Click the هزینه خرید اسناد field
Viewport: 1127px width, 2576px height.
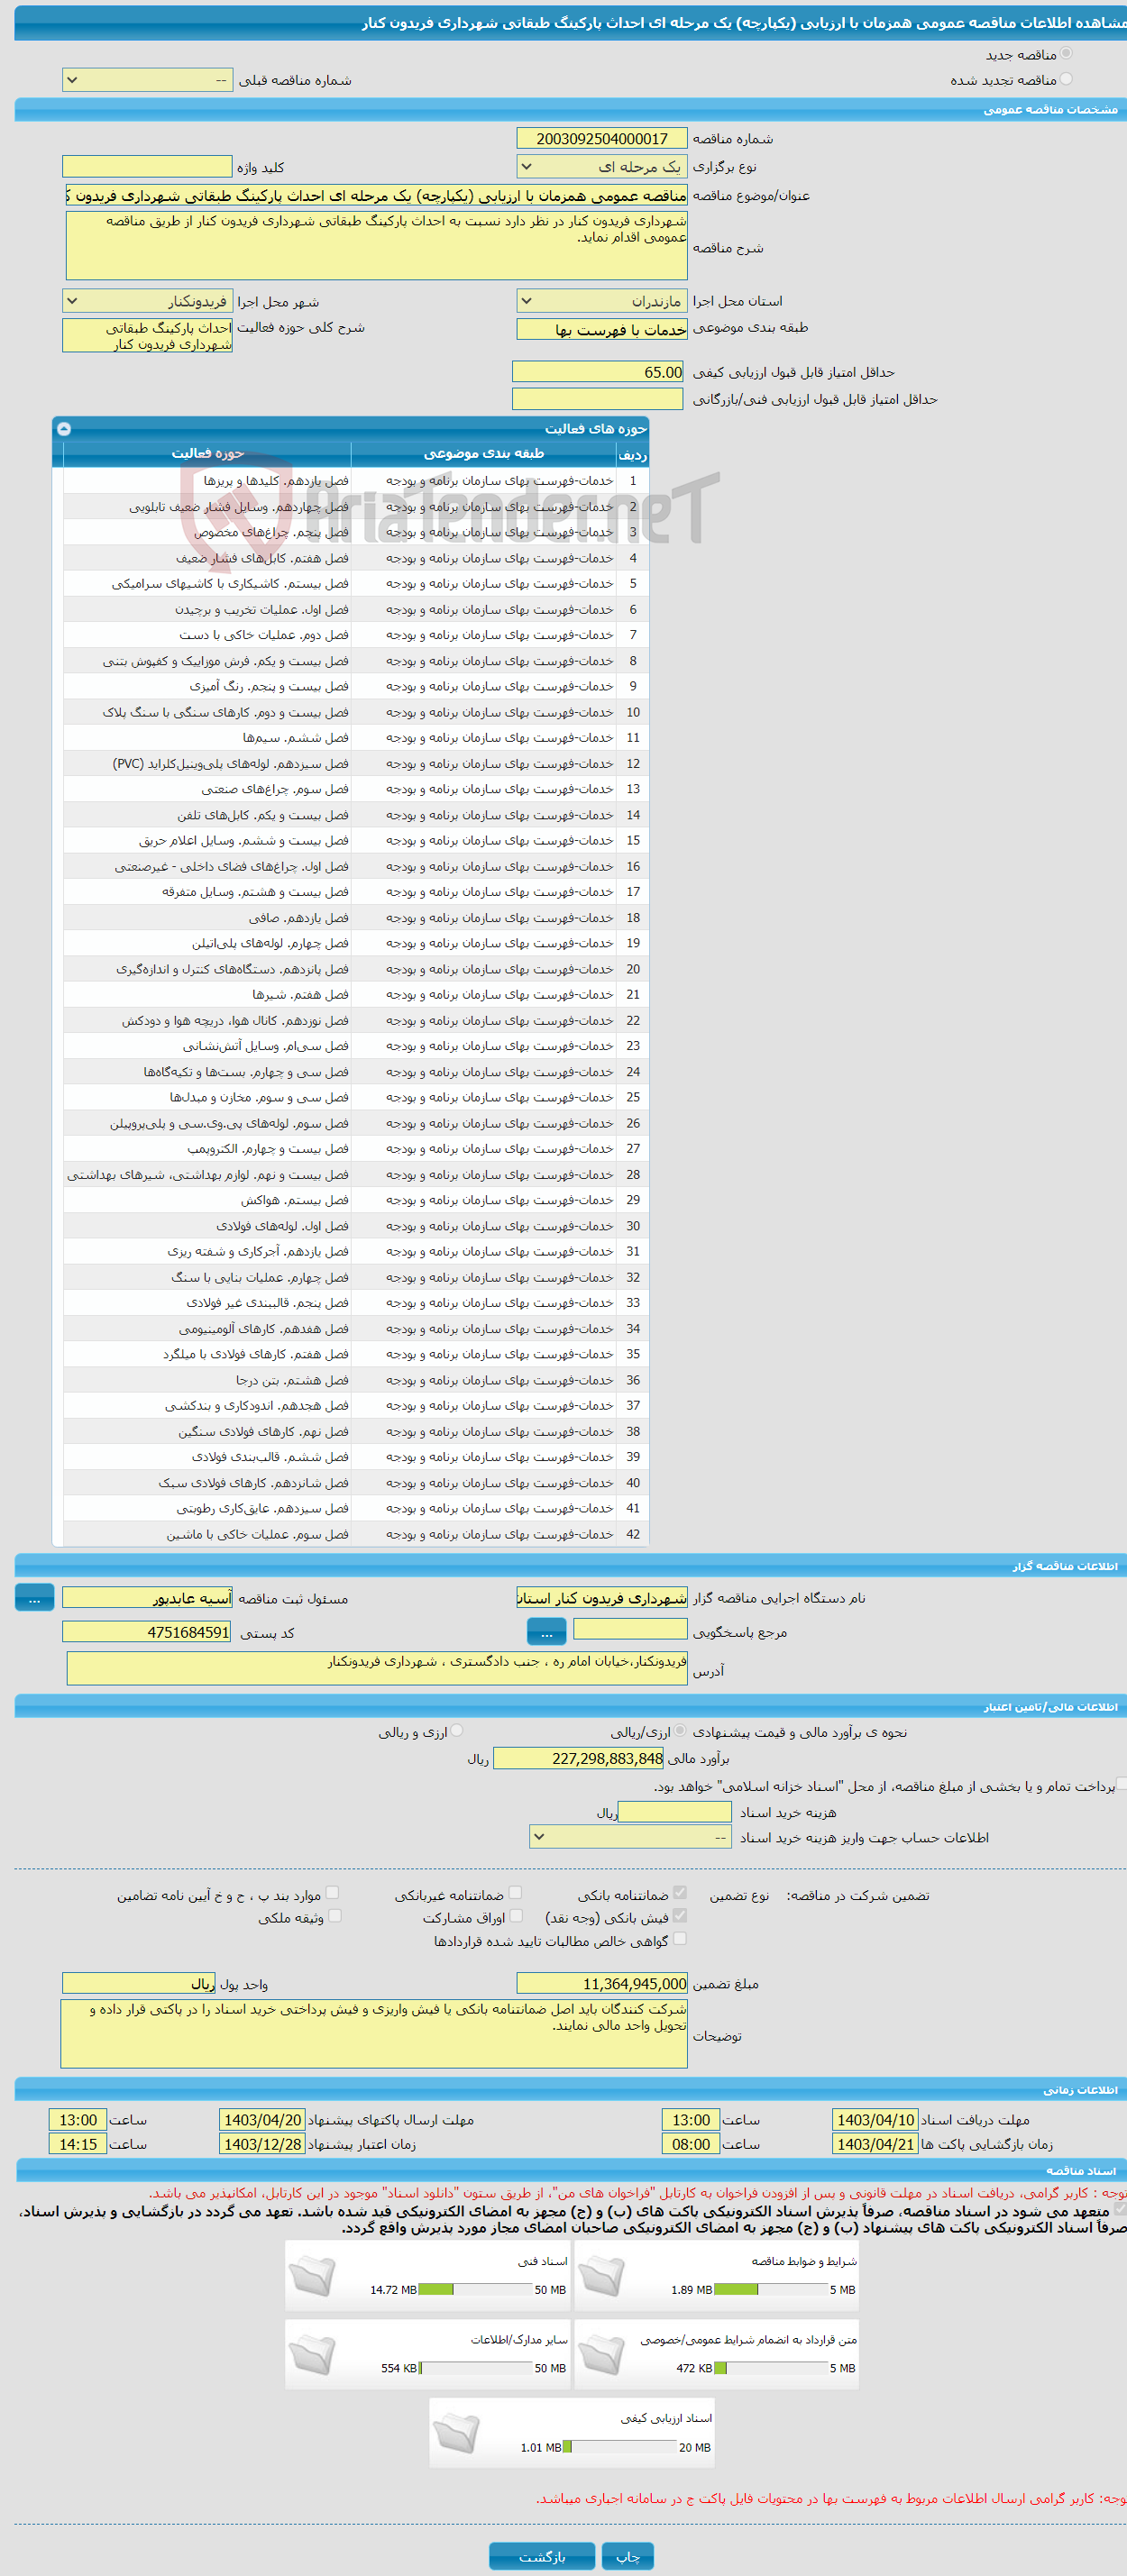tap(675, 1812)
